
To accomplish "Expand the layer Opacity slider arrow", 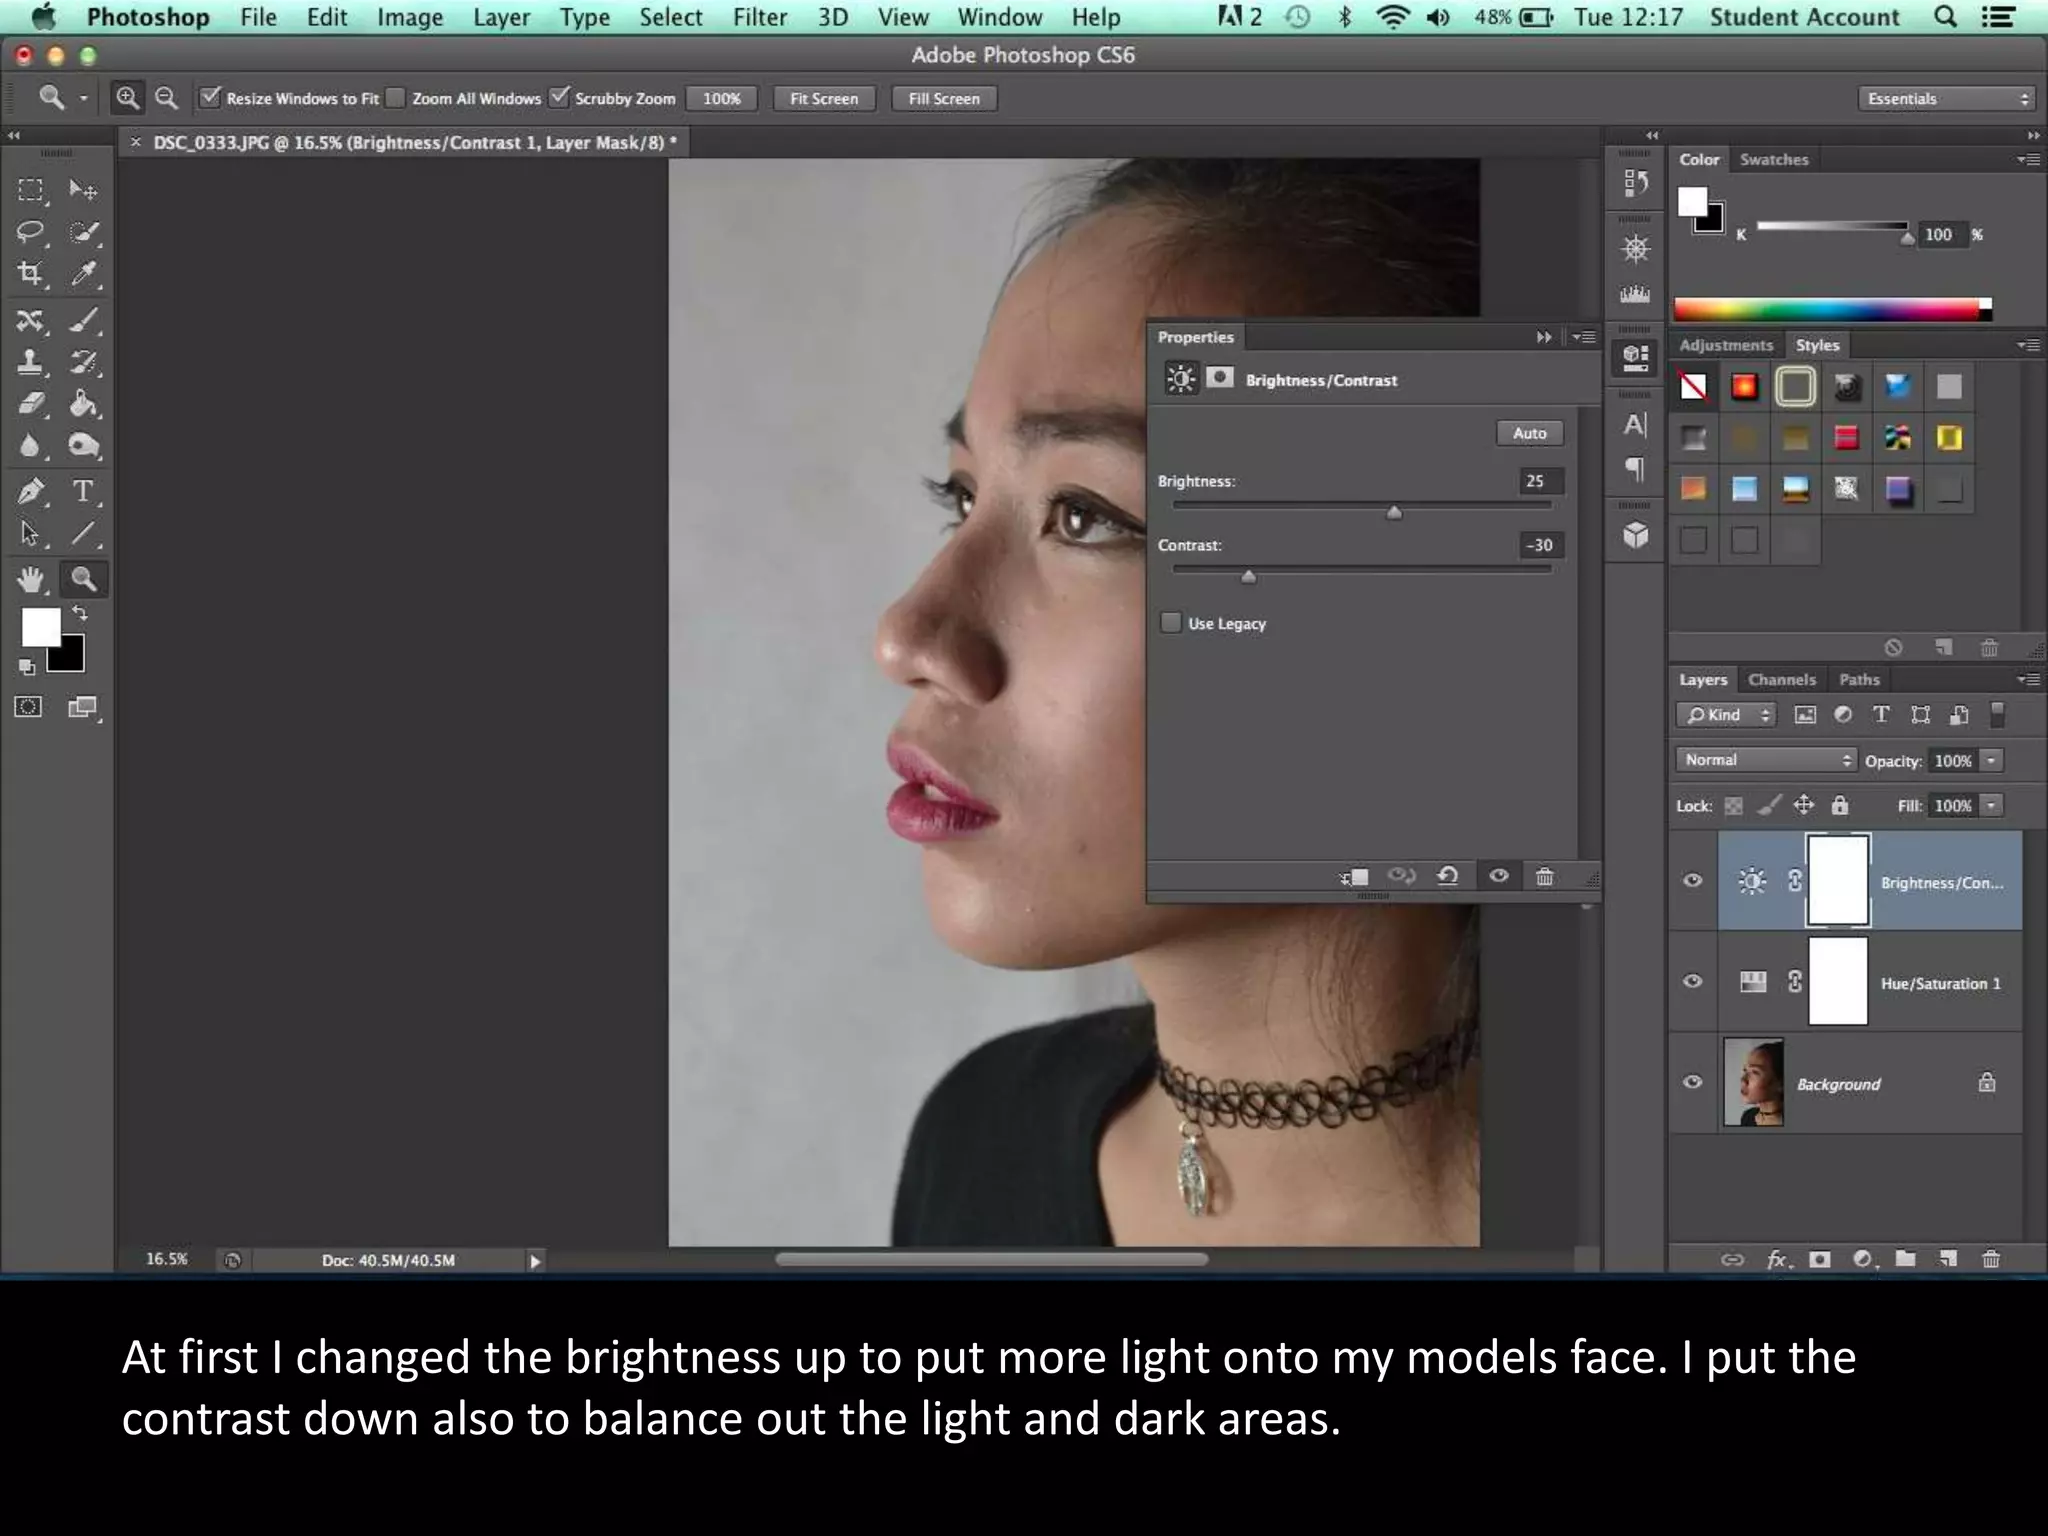I will point(1991,761).
